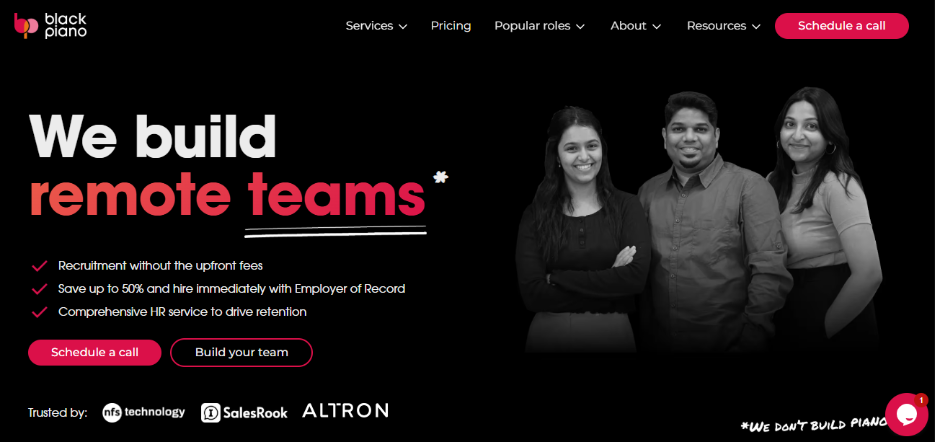
Task: Open the Resources menu label
Action: coord(716,26)
